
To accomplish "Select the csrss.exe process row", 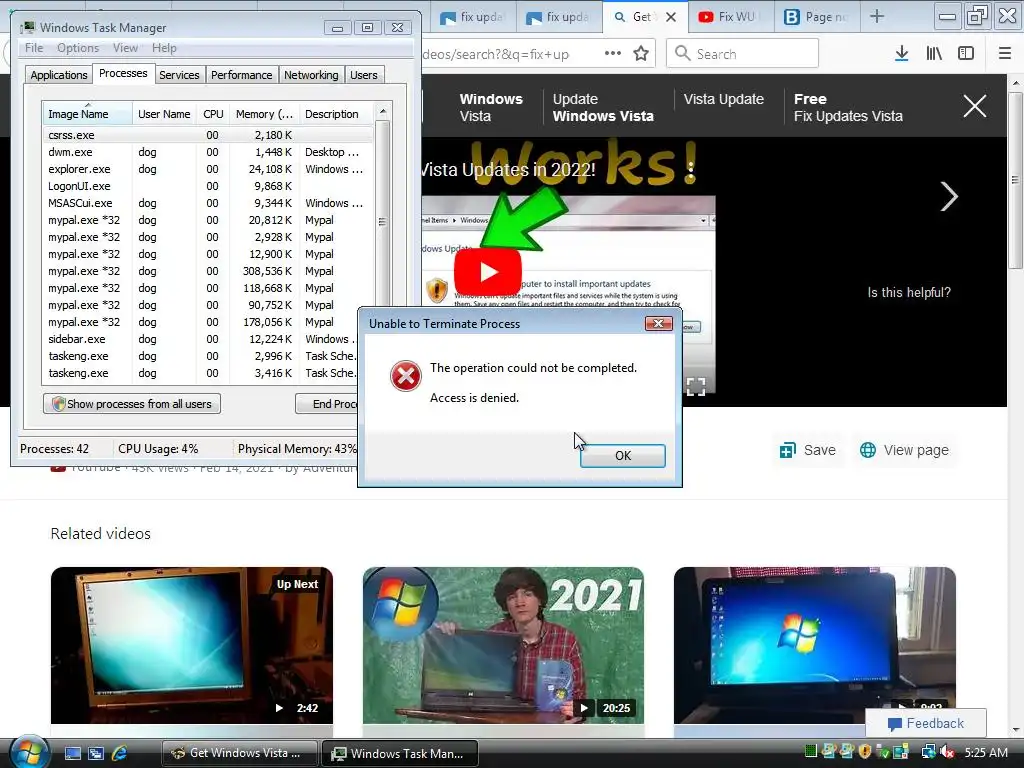I will pos(208,135).
